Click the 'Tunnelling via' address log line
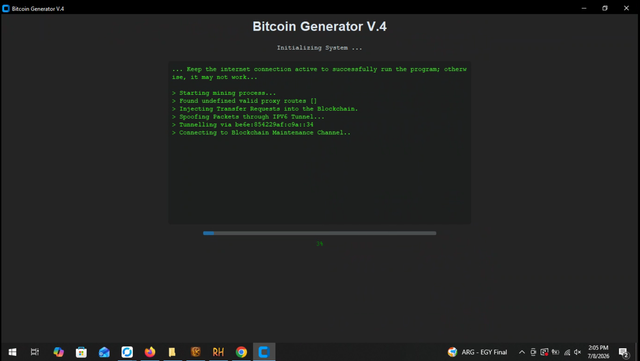Viewport: 640px width, 361px height. click(242, 125)
